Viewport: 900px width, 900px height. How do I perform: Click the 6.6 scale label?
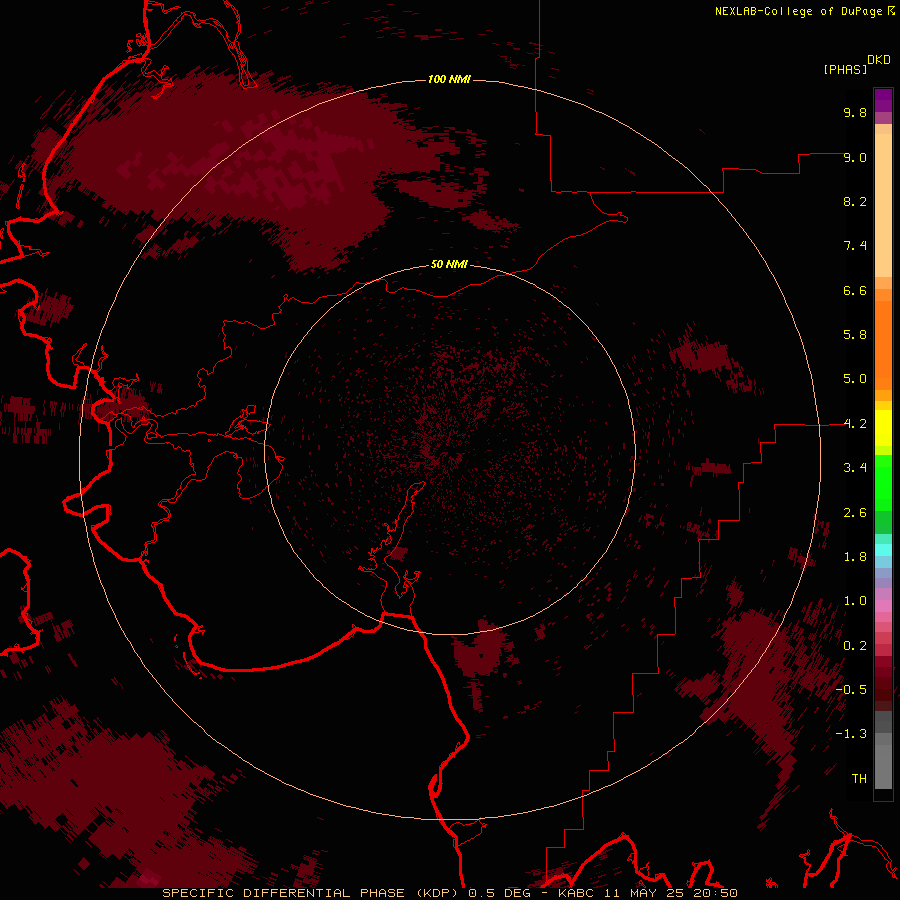[855, 290]
